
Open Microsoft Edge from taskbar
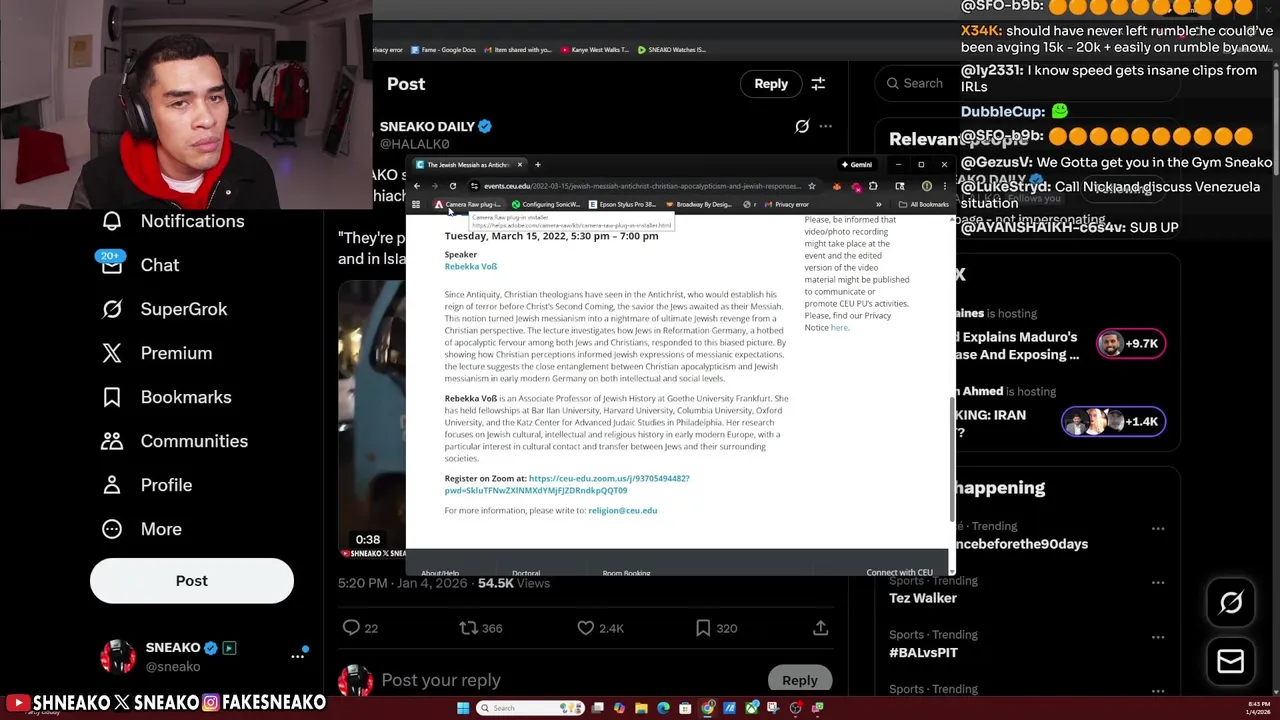(x=663, y=708)
